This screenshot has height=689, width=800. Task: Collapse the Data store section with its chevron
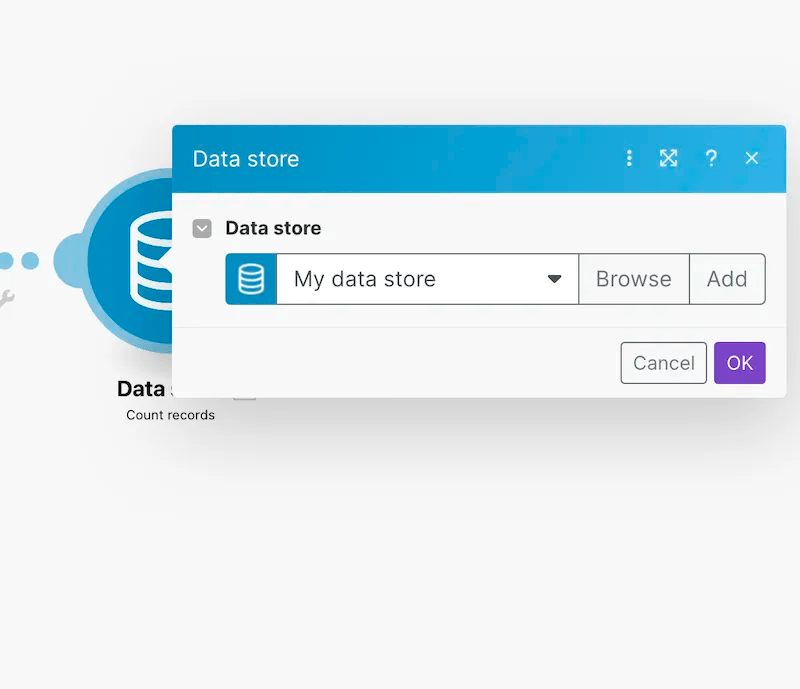tap(201, 228)
